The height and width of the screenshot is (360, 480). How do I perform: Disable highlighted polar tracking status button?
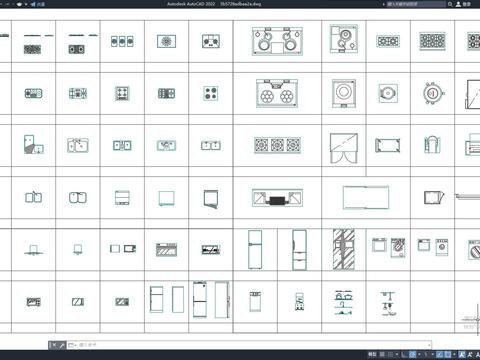click(412, 354)
